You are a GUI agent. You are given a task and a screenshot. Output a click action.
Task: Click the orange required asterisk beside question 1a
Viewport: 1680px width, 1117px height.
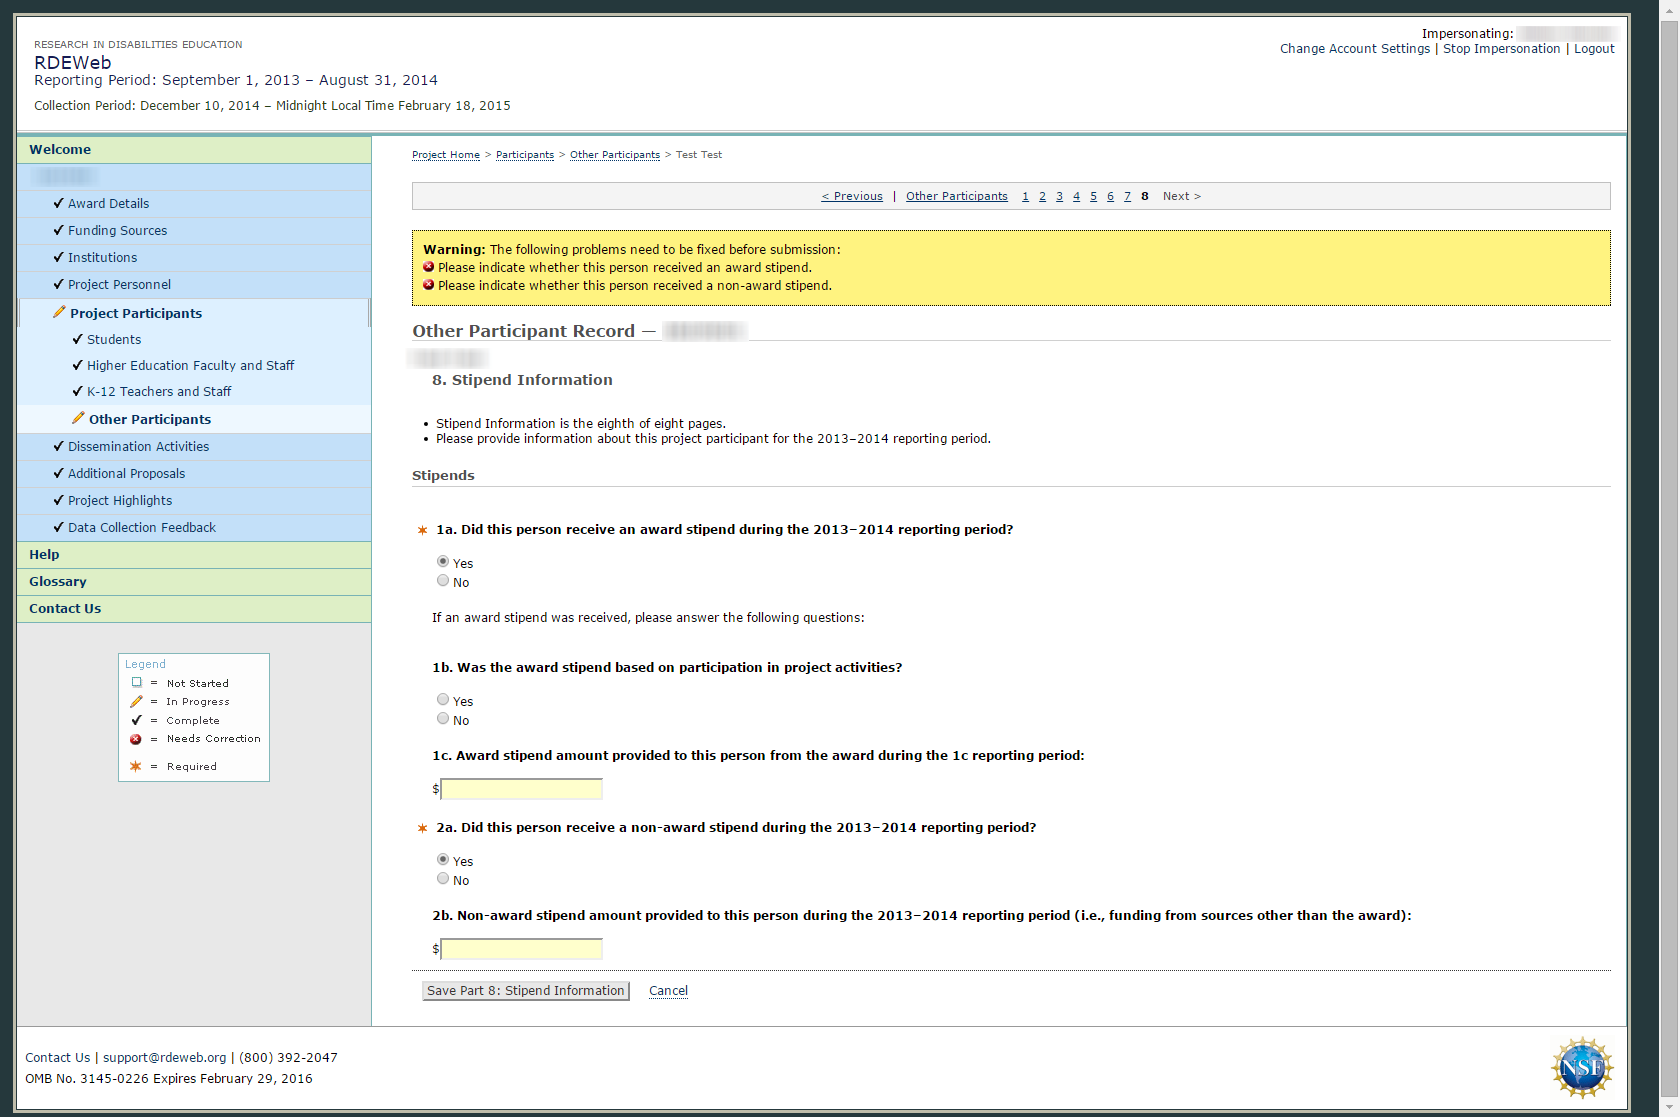422,530
